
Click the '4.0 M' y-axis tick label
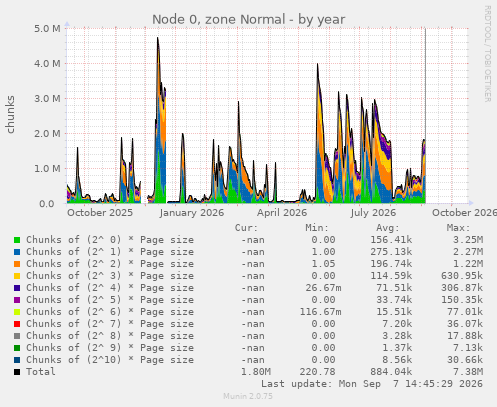[x=47, y=63]
